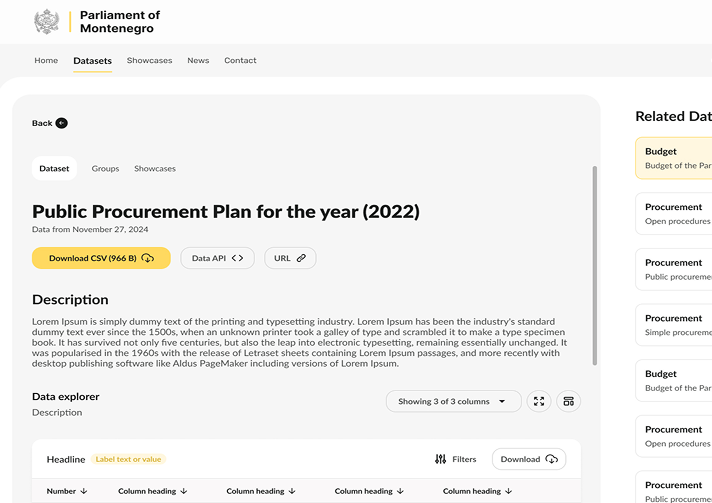Image resolution: width=712 pixels, height=503 pixels.
Task: Click the Back arrow icon
Action: [62, 123]
